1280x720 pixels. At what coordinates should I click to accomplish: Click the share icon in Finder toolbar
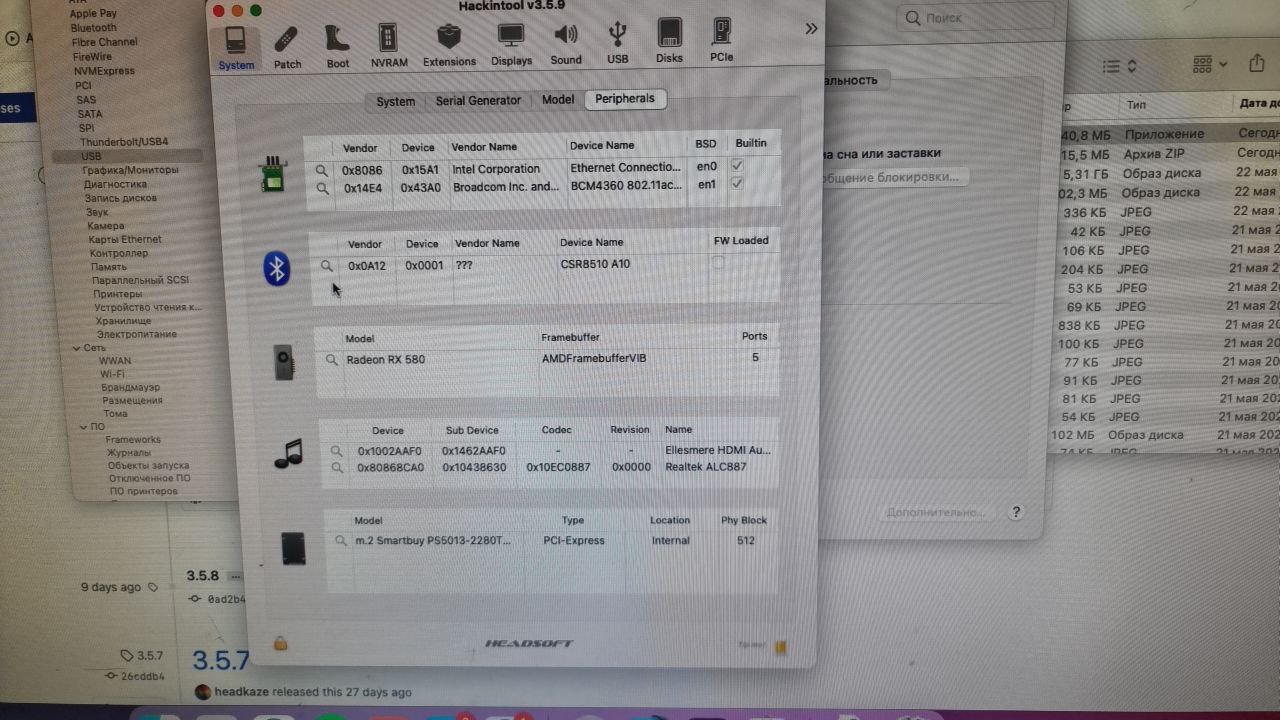click(x=1259, y=64)
